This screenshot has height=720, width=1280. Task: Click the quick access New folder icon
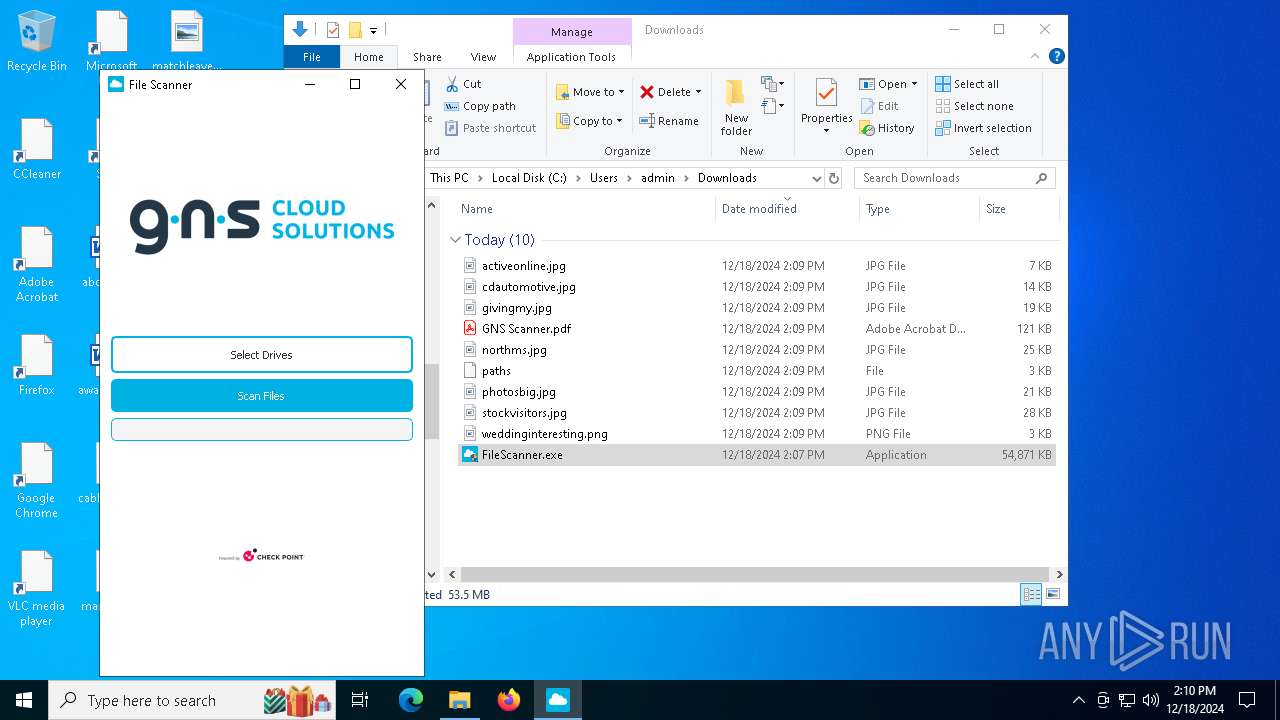click(x=355, y=30)
